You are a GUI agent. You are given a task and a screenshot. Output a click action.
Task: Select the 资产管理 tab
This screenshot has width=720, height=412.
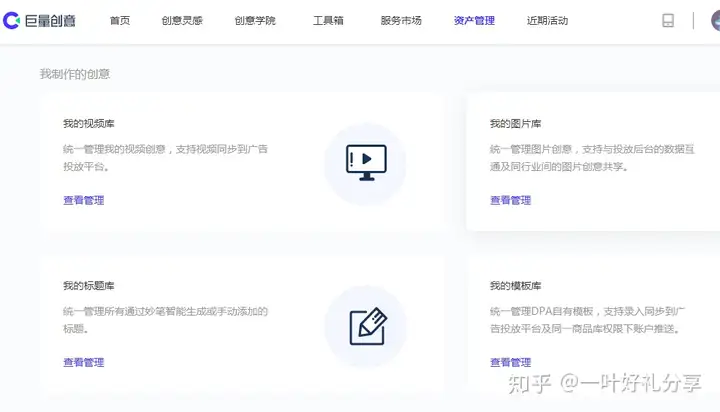point(474,21)
